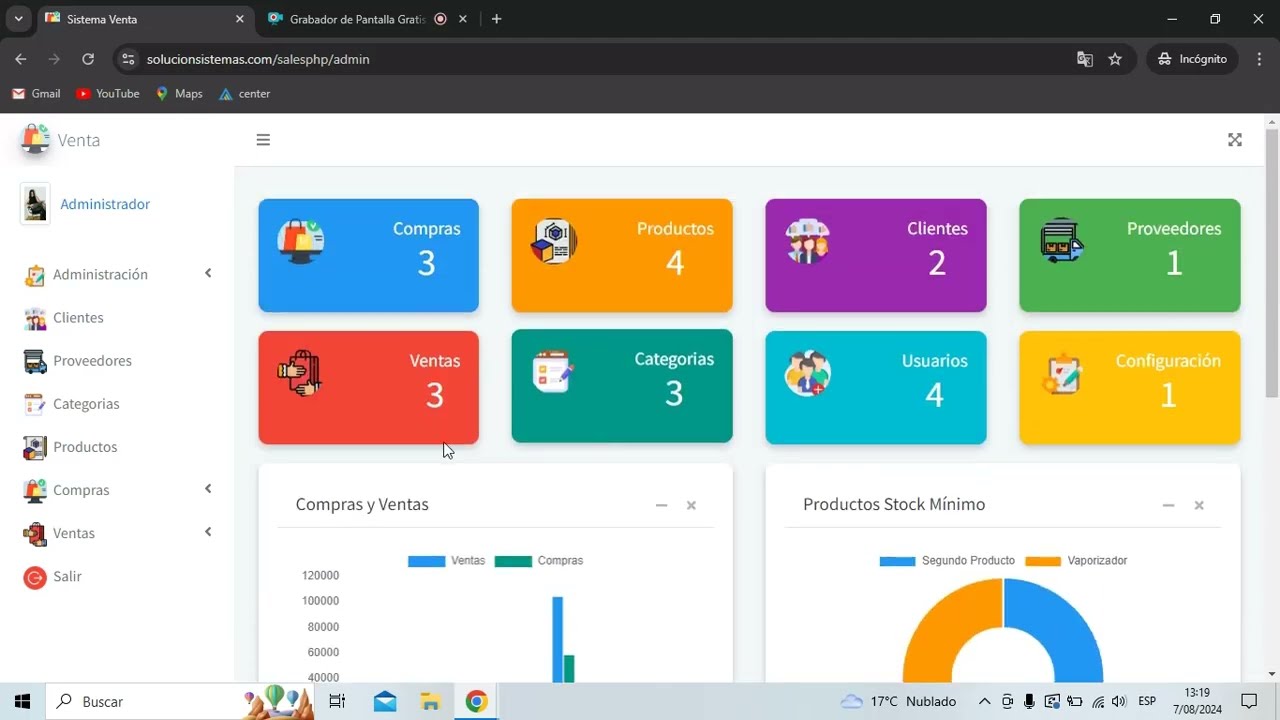Click the red Salir logout icon
Viewport: 1280px width, 720px height.
[x=35, y=577]
